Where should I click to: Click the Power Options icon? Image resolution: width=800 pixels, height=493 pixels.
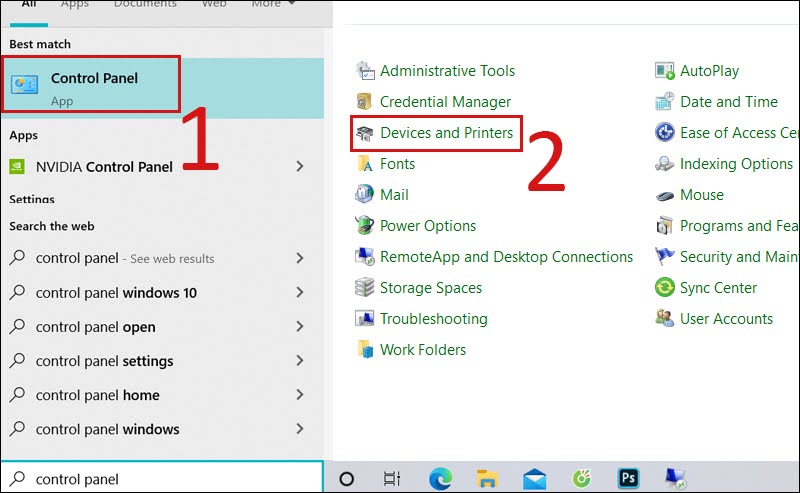365,226
